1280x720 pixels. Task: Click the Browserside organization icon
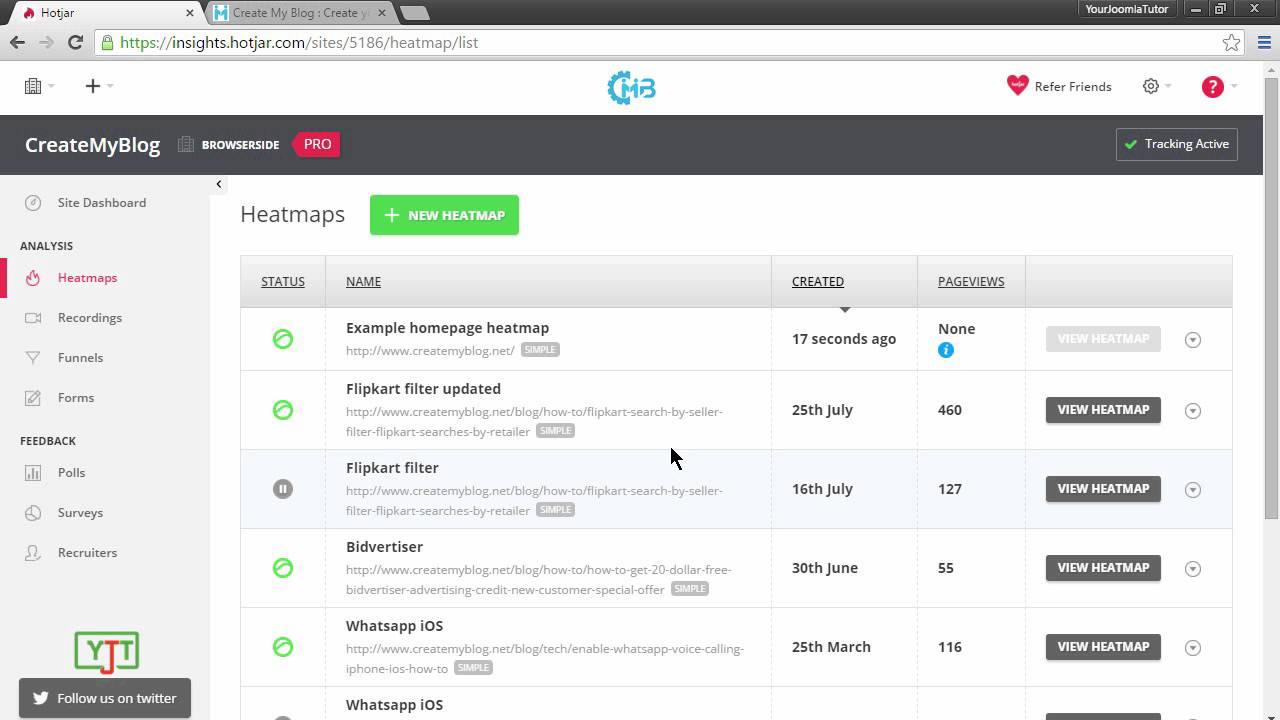[x=185, y=144]
